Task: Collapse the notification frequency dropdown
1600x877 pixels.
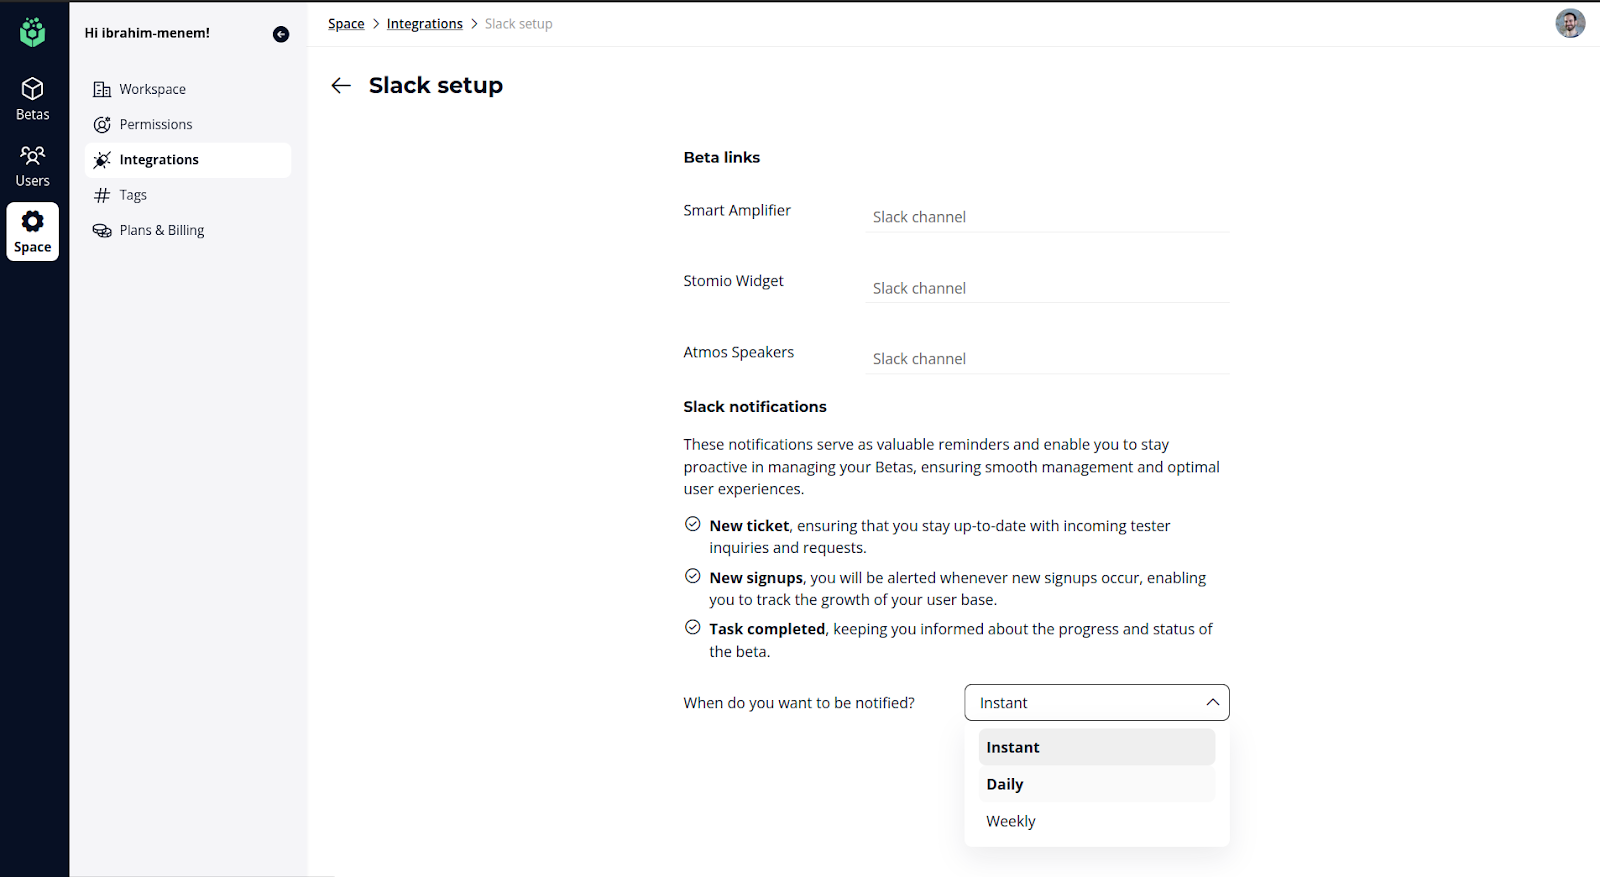Action: pyautogui.click(x=1212, y=703)
